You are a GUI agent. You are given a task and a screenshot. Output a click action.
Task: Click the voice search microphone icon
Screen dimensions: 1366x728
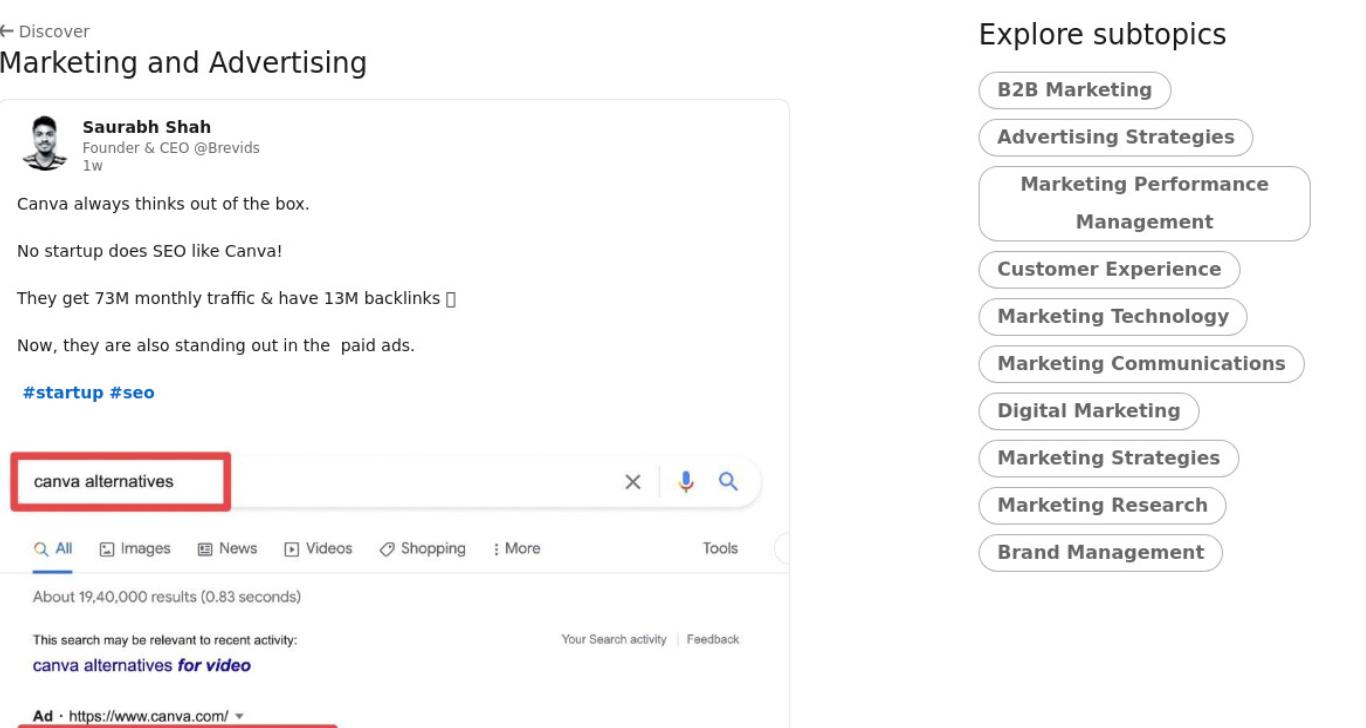tap(686, 482)
